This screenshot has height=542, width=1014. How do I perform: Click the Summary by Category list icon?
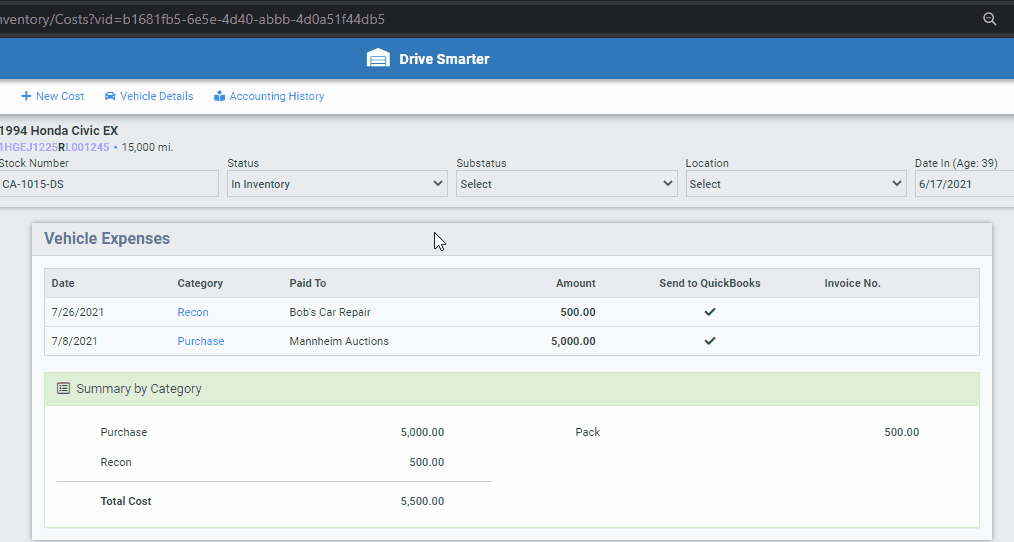point(63,389)
